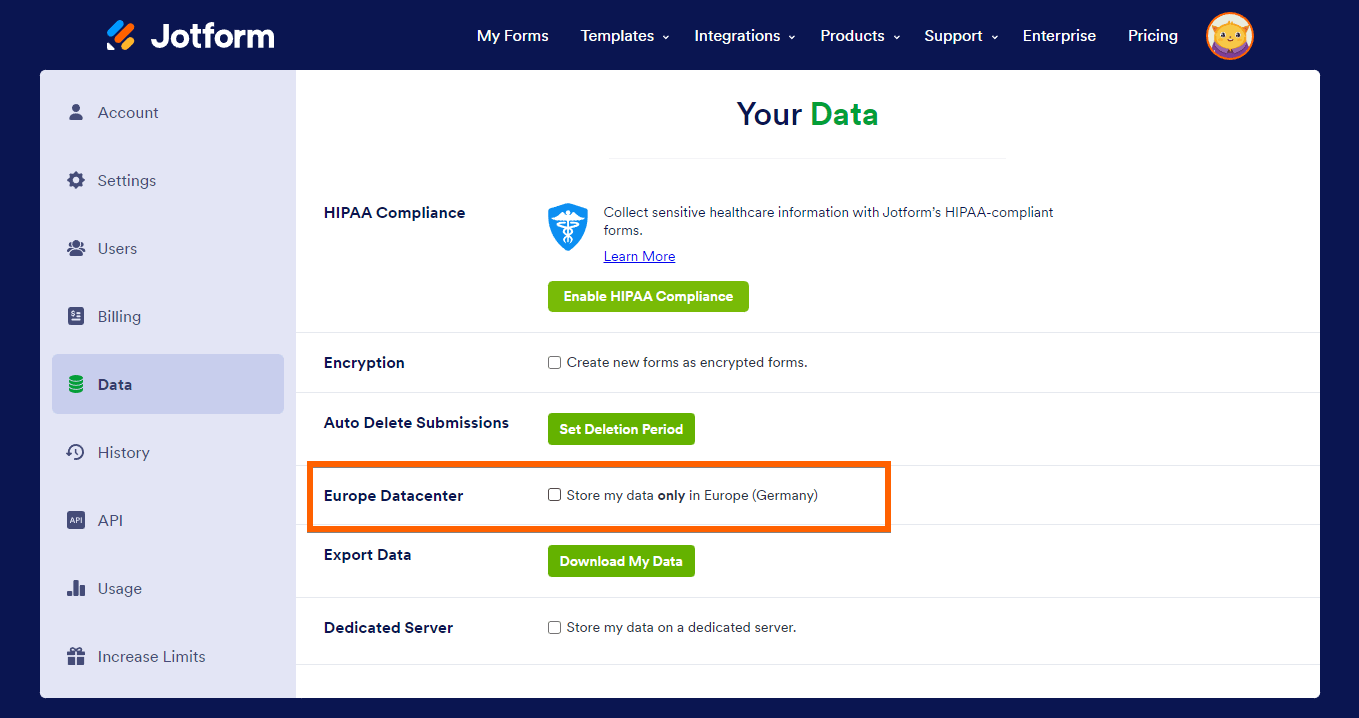Viewport: 1359px width, 718px height.
Task: Select the Account tab in sidebar
Action: tap(168, 112)
